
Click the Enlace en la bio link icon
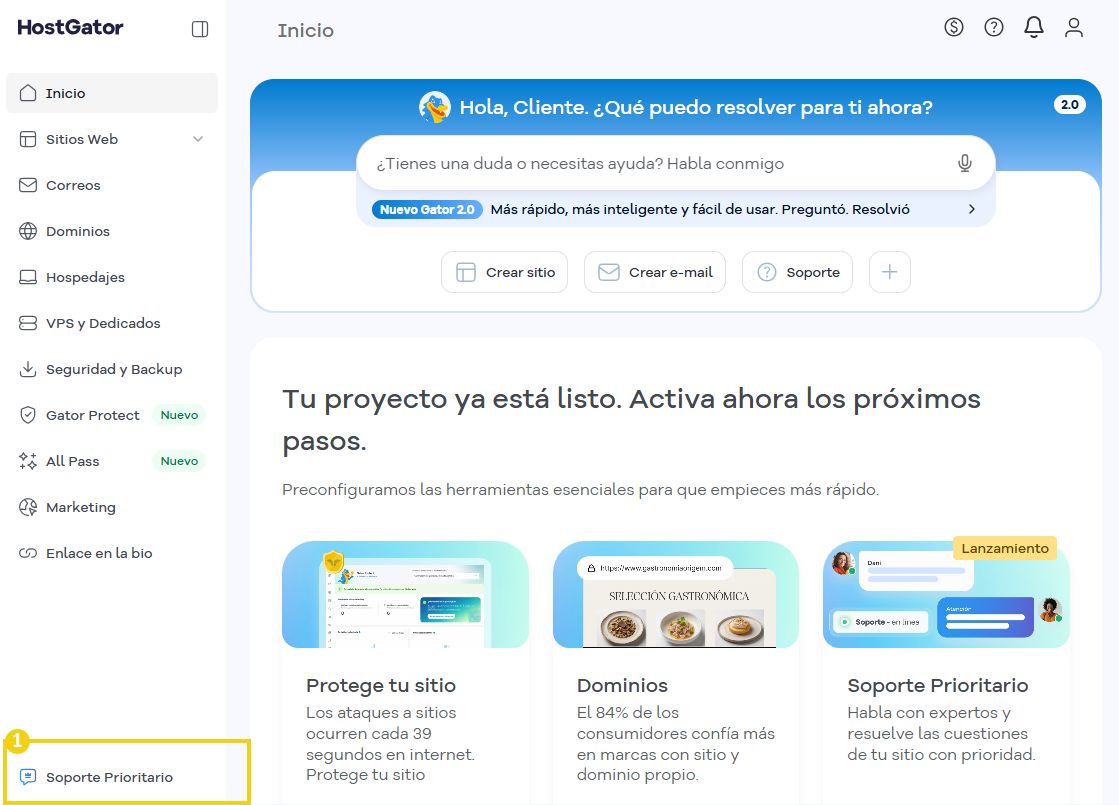(x=28, y=553)
